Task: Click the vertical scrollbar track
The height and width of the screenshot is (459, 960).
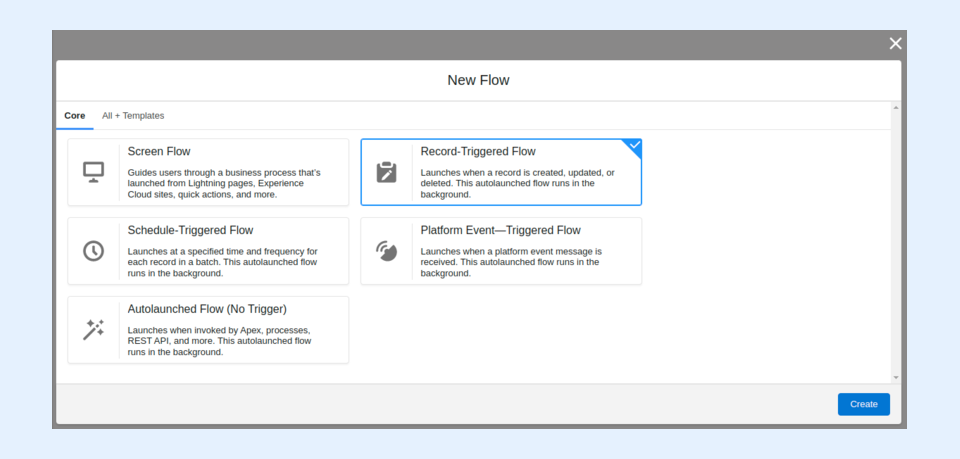Action: point(895,240)
